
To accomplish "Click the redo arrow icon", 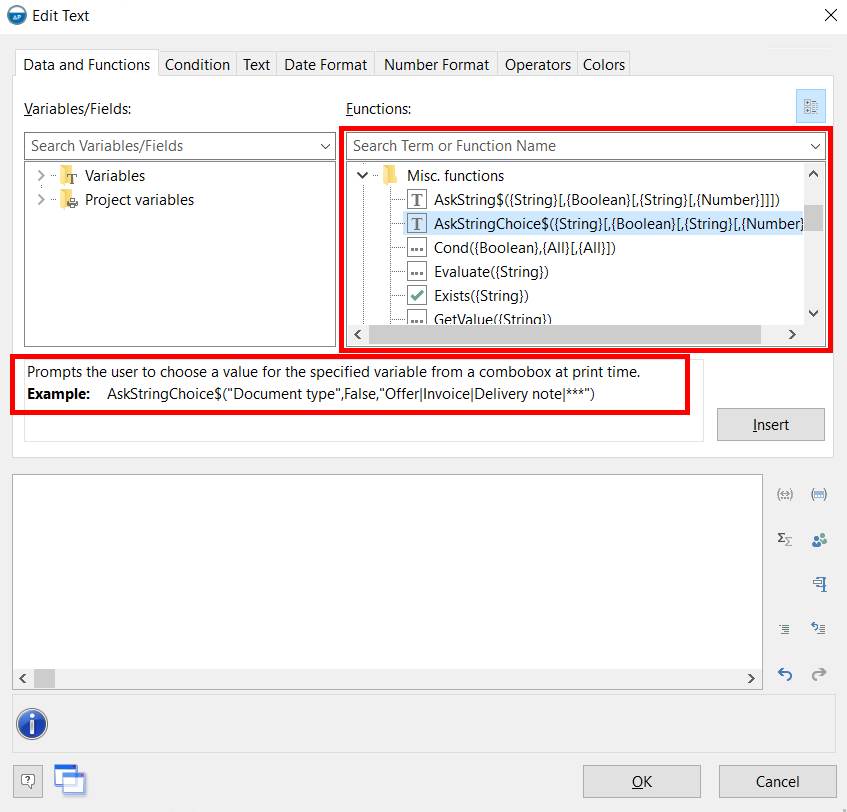I will [x=819, y=674].
